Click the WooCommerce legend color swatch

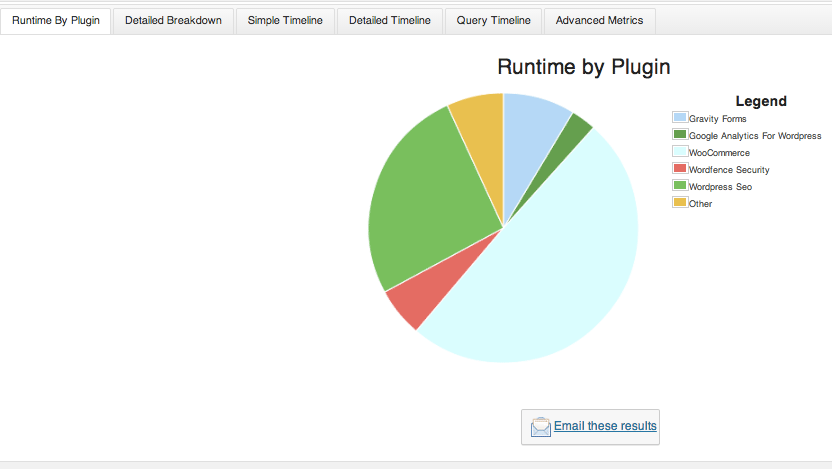pyautogui.click(x=680, y=151)
